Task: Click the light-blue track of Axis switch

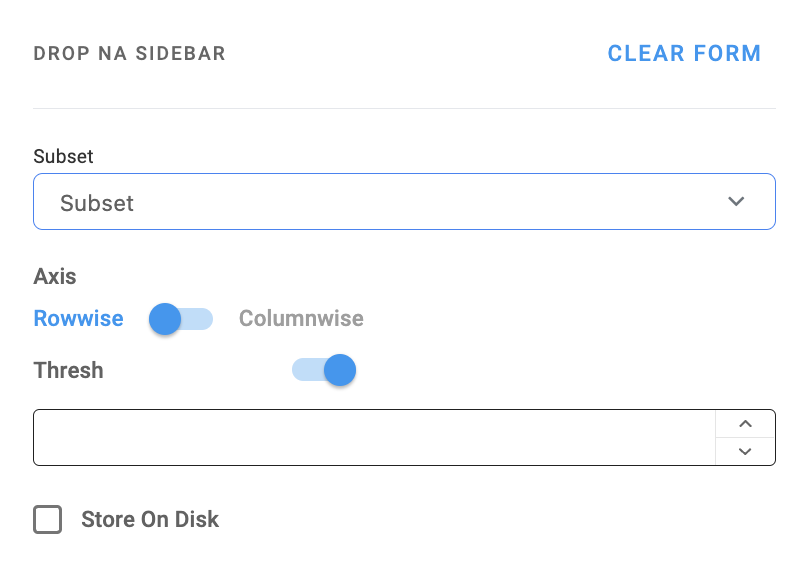Action: (x=200, y=319)
